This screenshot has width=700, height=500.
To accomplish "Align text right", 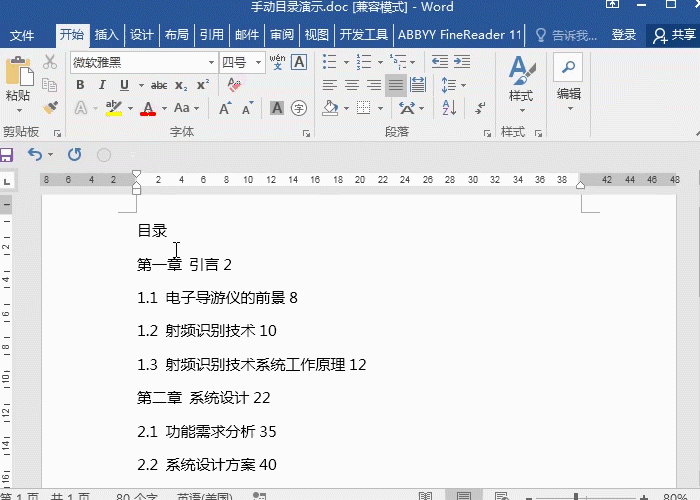I will click(374, 85).
